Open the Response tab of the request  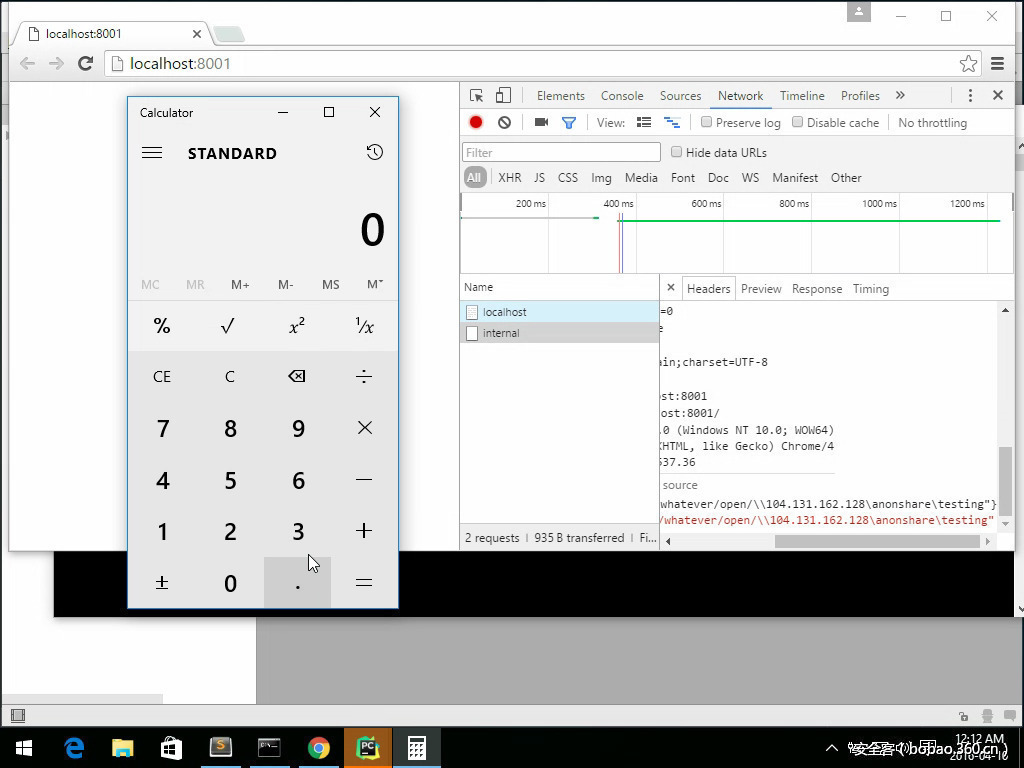click(816, 288)
